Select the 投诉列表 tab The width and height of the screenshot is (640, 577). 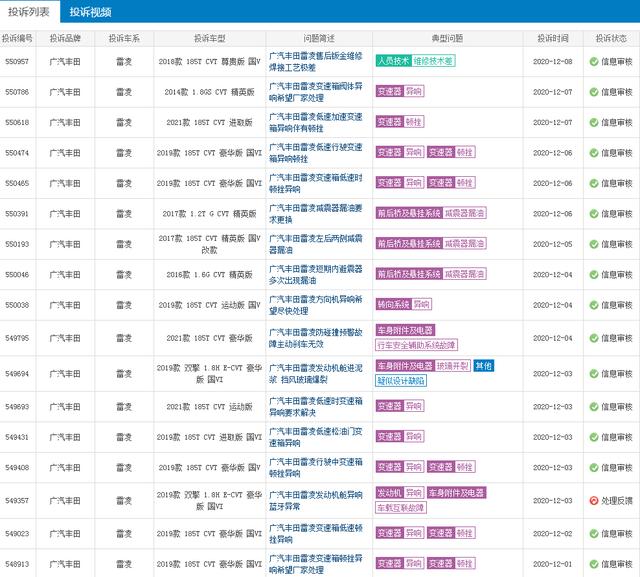pyautogui.click(x=29, y=12)
